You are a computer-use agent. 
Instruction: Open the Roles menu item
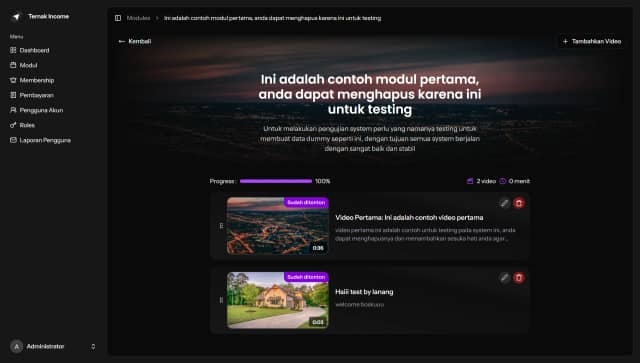22,125
